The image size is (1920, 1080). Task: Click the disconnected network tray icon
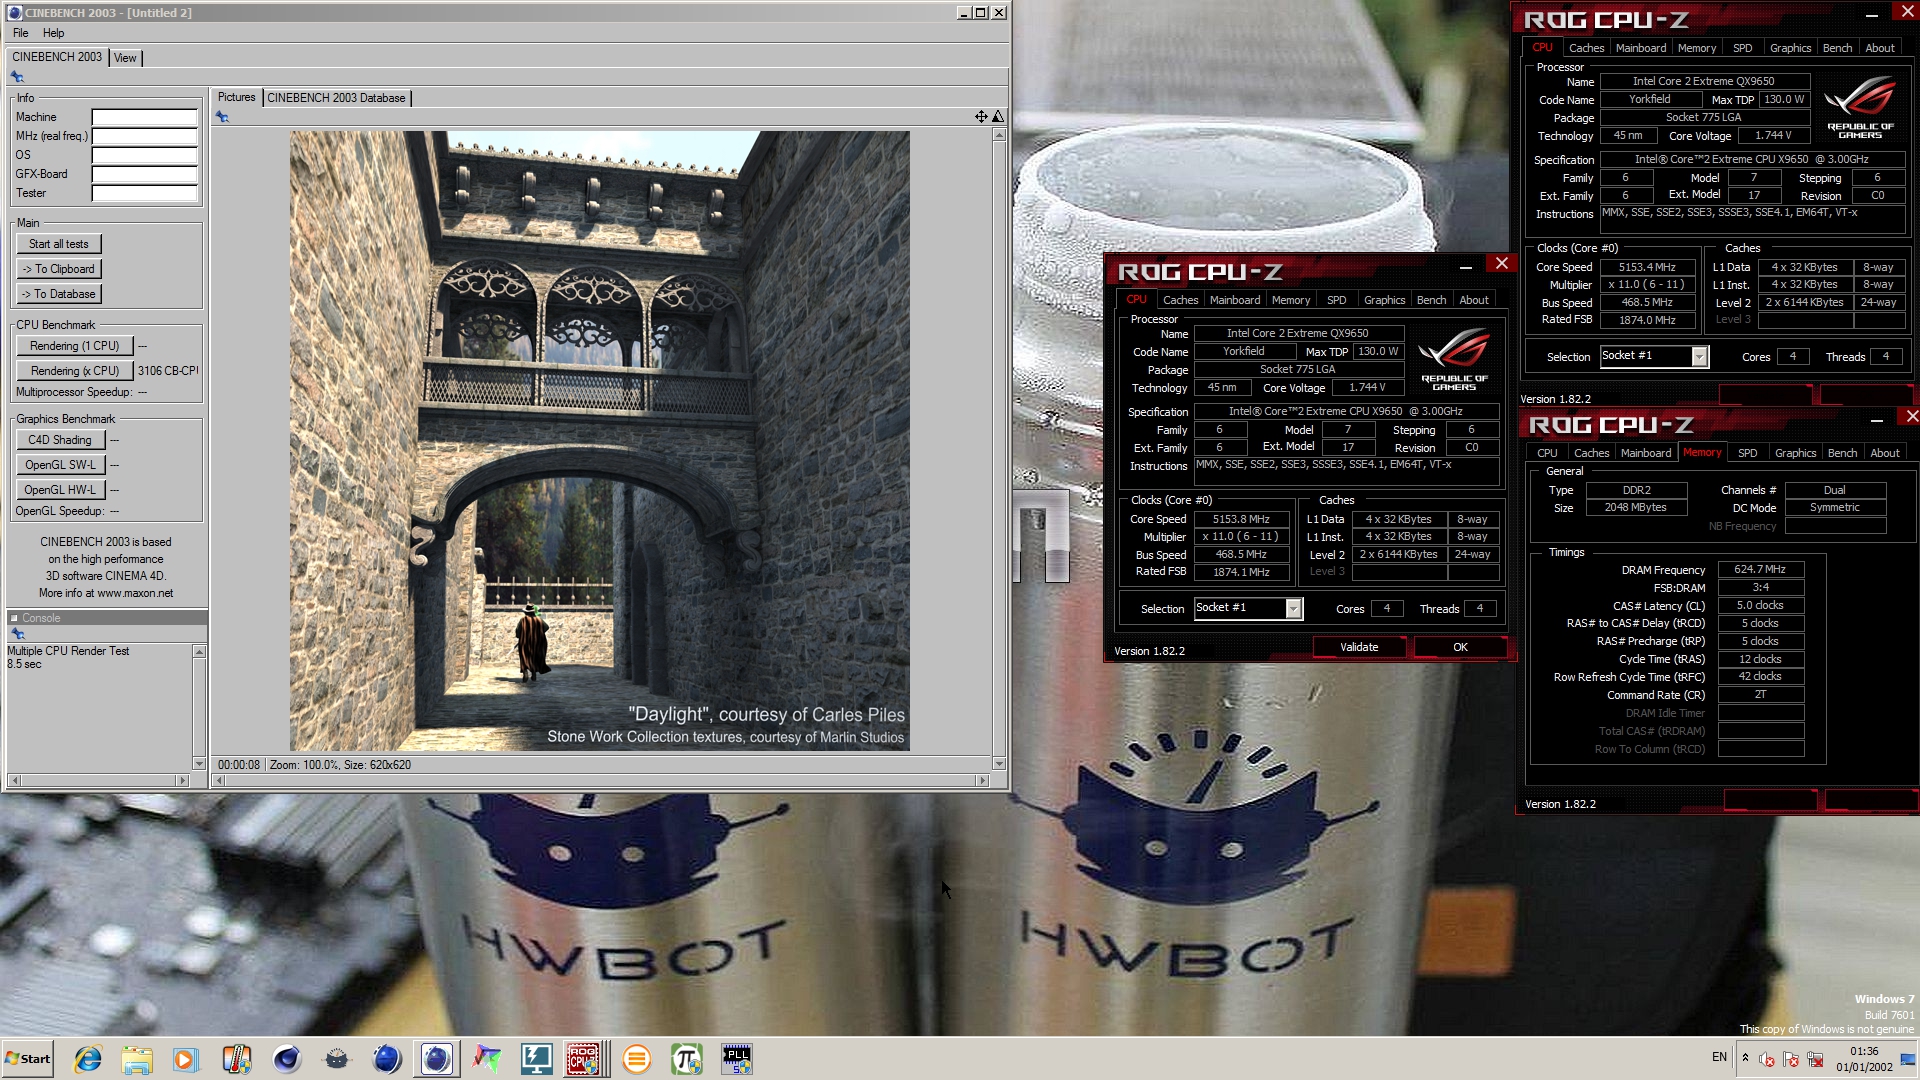1815,1059
